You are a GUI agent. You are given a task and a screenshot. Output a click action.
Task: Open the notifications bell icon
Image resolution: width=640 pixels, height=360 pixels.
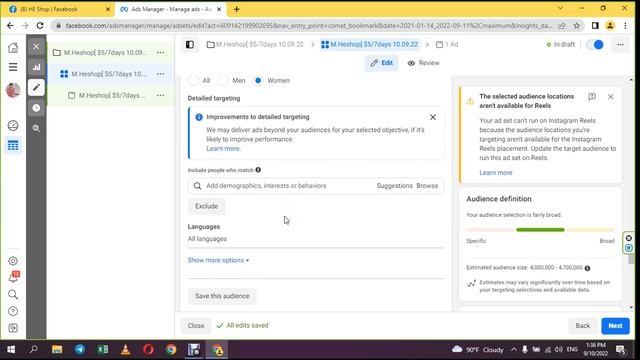13,277
